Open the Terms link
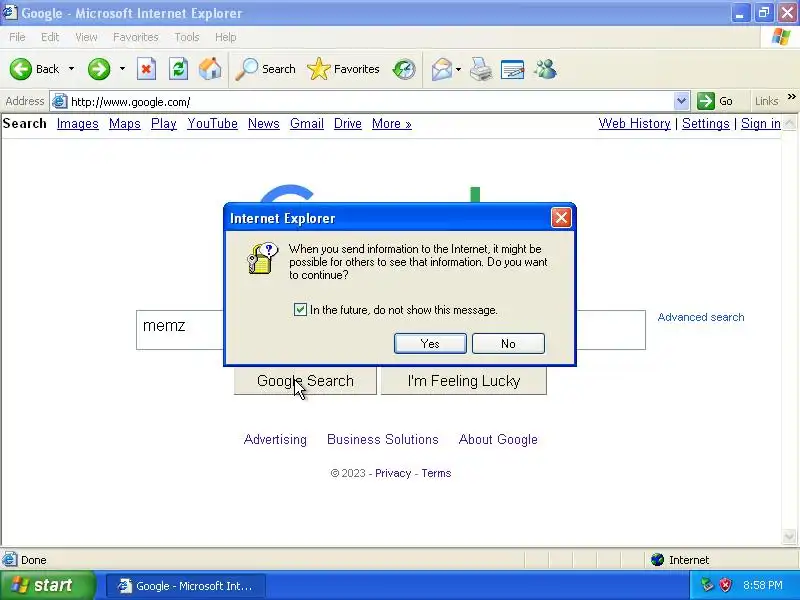 click(x=436, y=473)
